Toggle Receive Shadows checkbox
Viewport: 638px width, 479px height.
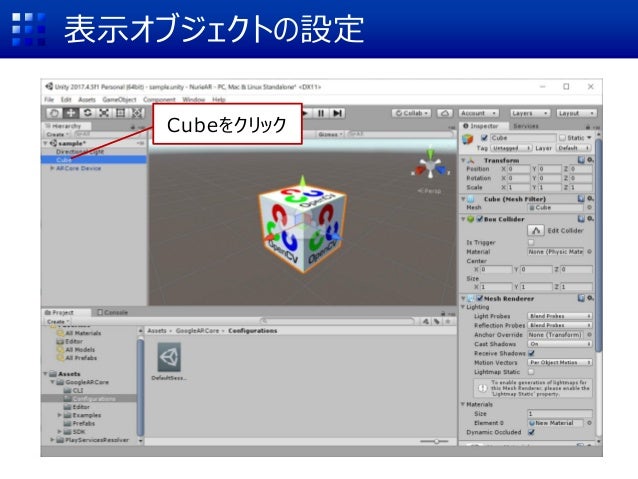click(x=531, y=353)
